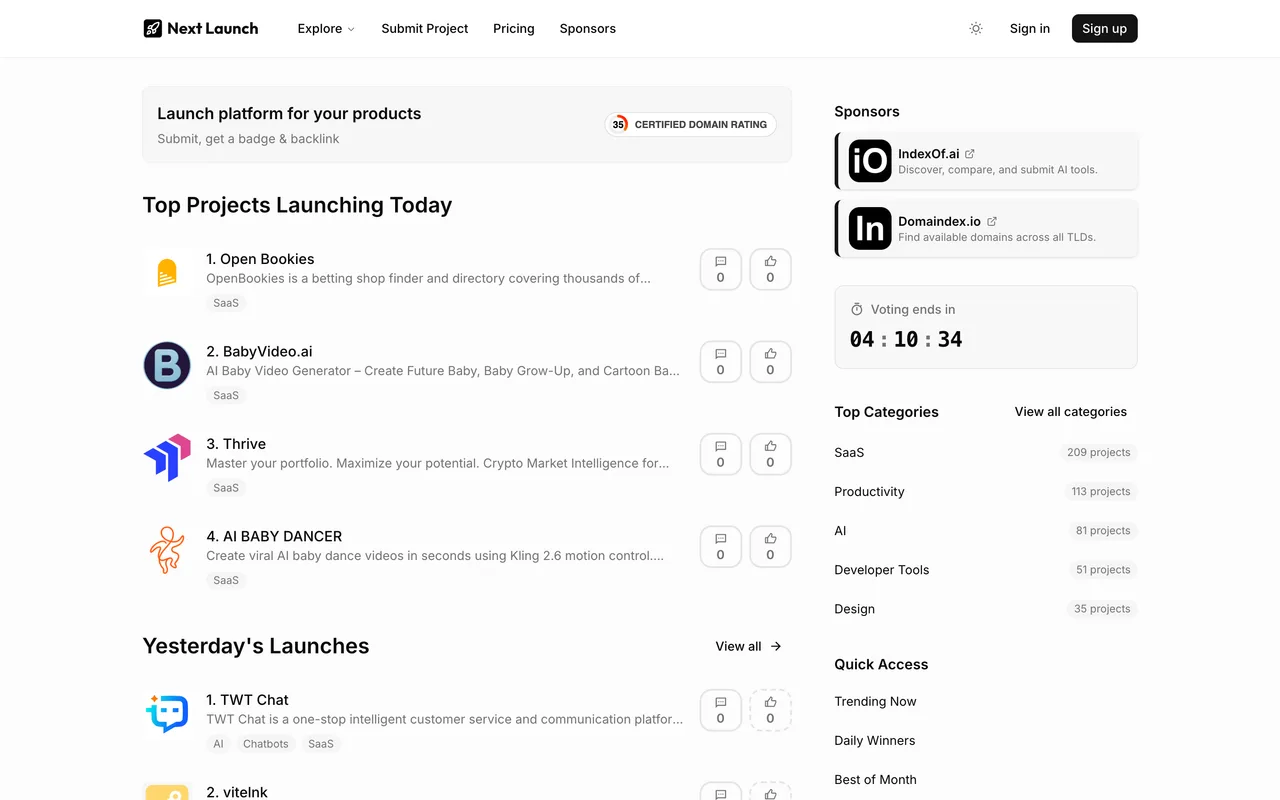Click SaaS tag under Open Bookies

[x=226, y=303]
